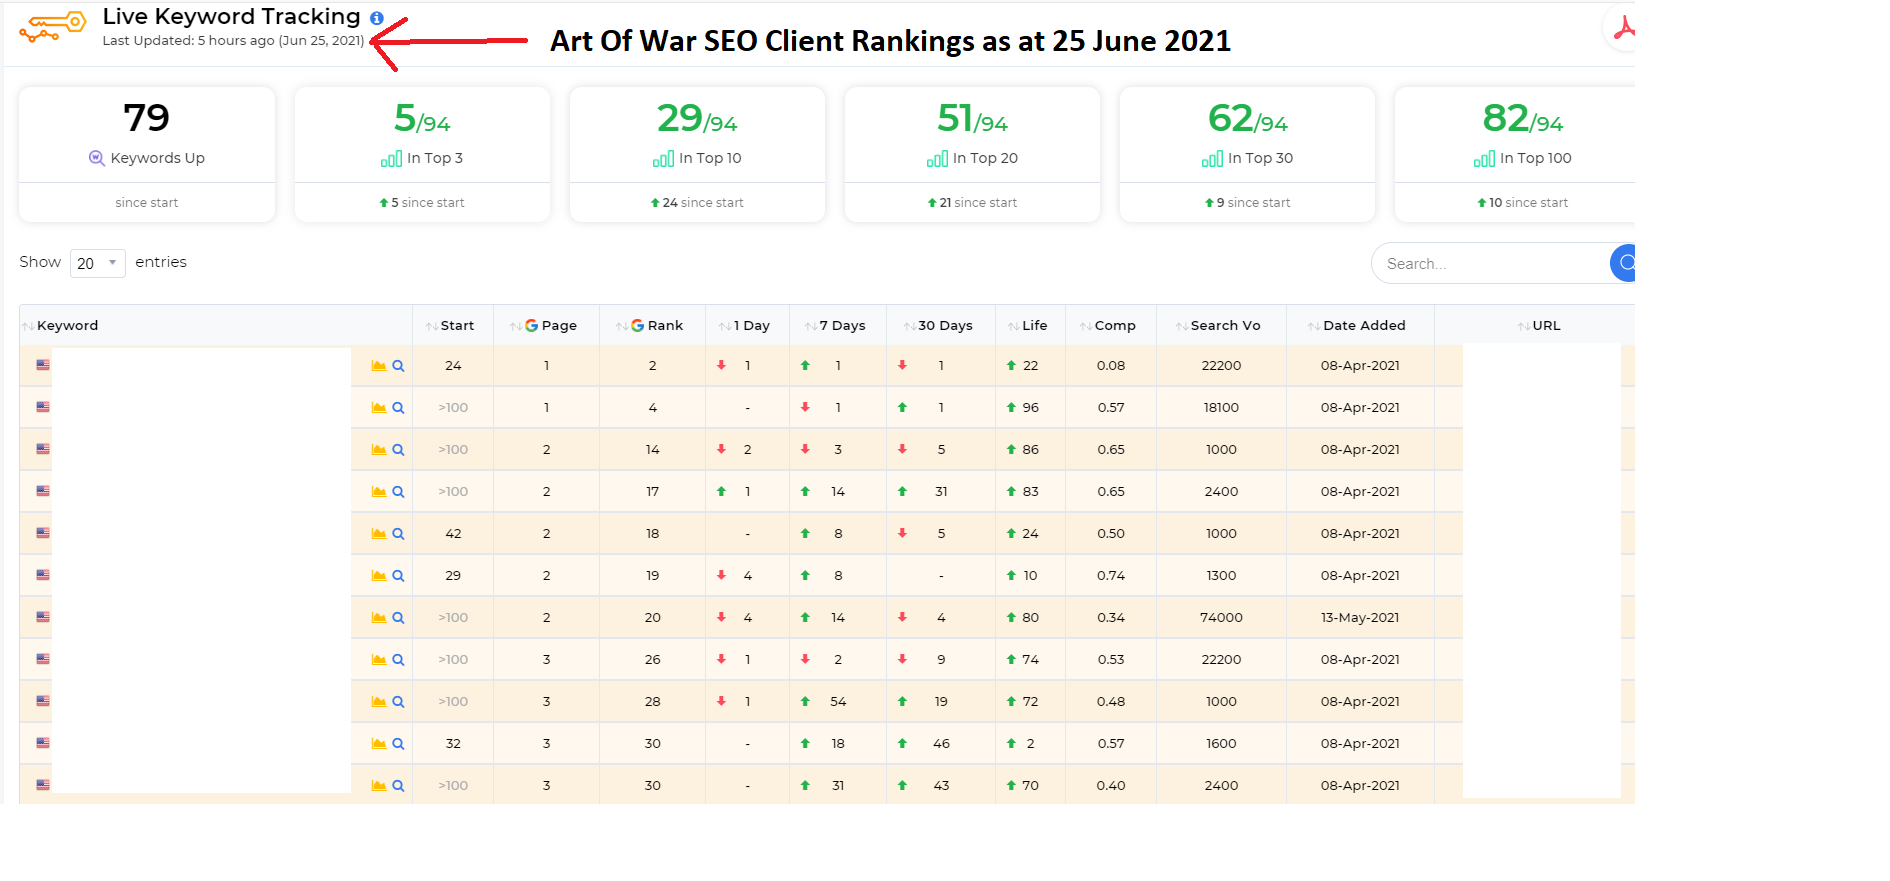Open chart icon for the rank 19 row
This screenshot has width=1890, height=881.
click(379, 576)
